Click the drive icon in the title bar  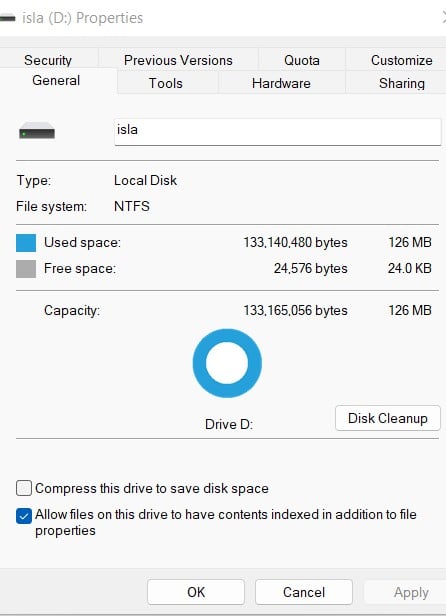(7, 18)
